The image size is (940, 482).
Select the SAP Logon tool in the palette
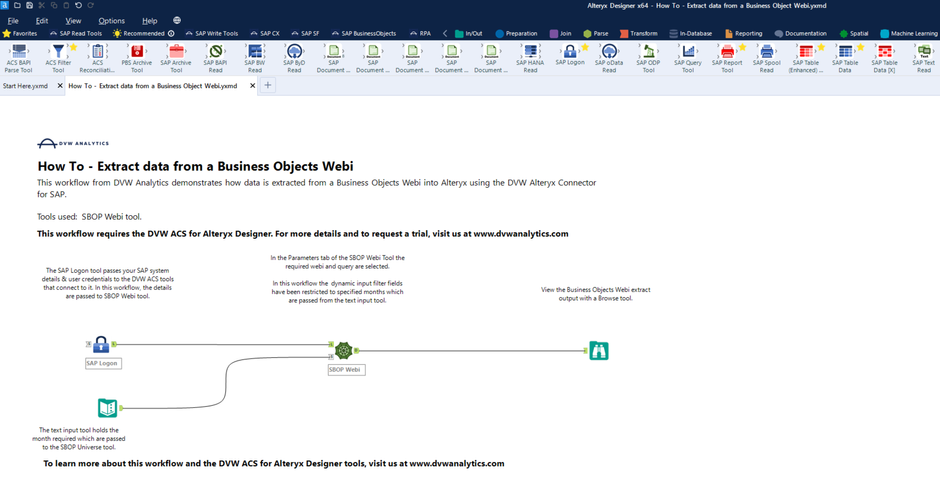(x=570, y=55)
